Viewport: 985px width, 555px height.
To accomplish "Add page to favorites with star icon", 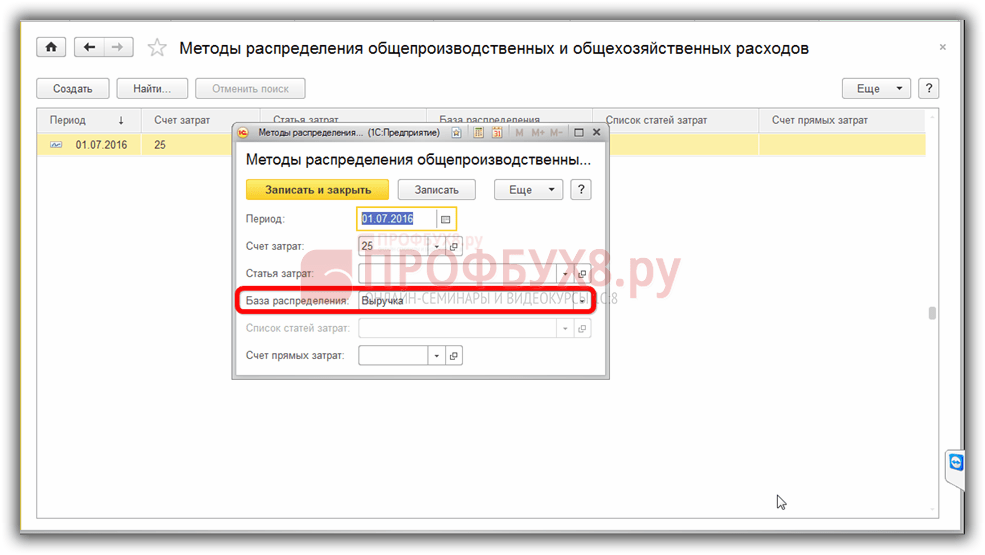I will point(156,48).
